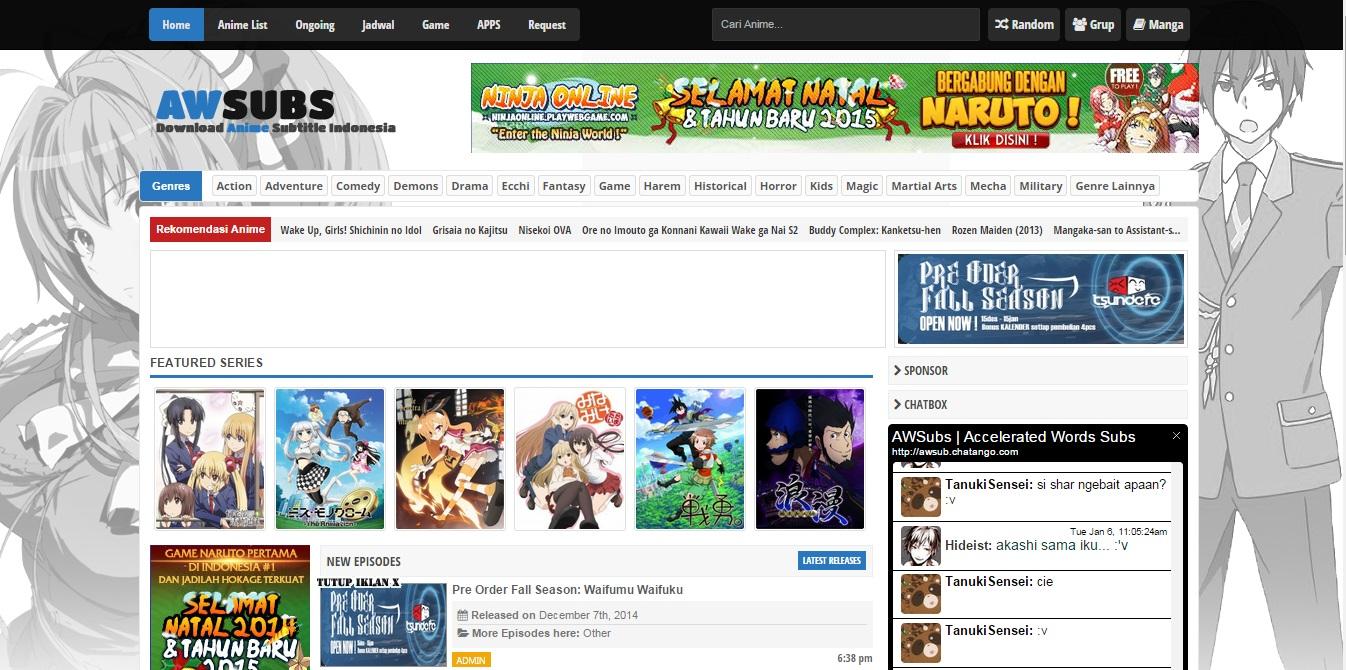
Task: Open sixth featured series thumbnail with dark purple cover
Action: [810, 459]
